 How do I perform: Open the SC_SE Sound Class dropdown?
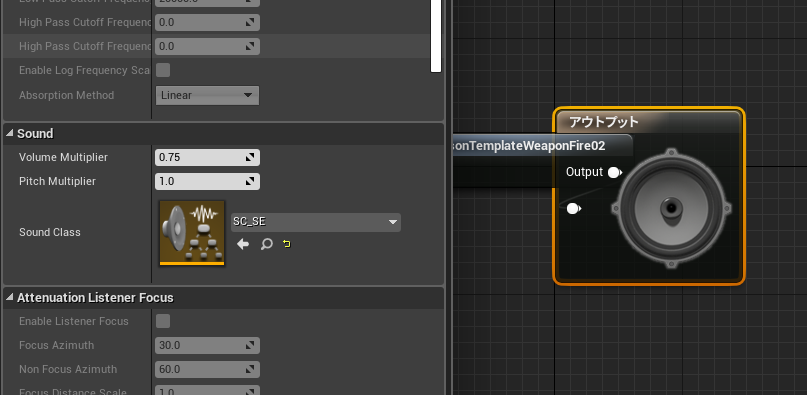point(315,222)
